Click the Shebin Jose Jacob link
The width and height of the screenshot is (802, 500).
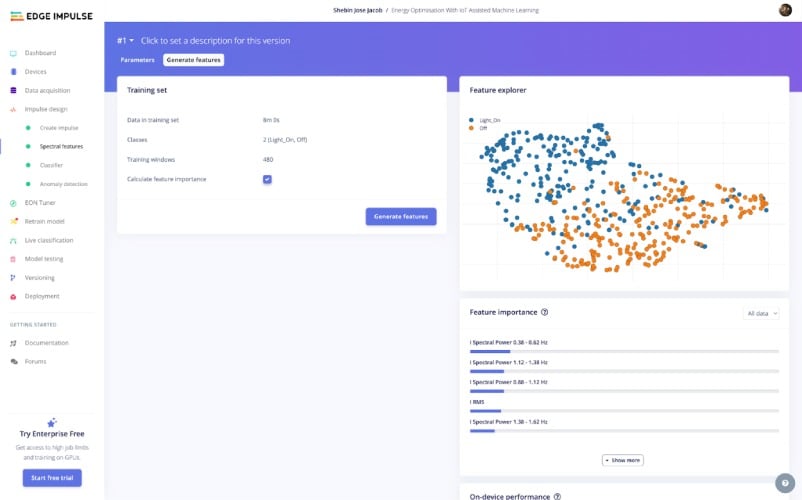click(358, 10)
